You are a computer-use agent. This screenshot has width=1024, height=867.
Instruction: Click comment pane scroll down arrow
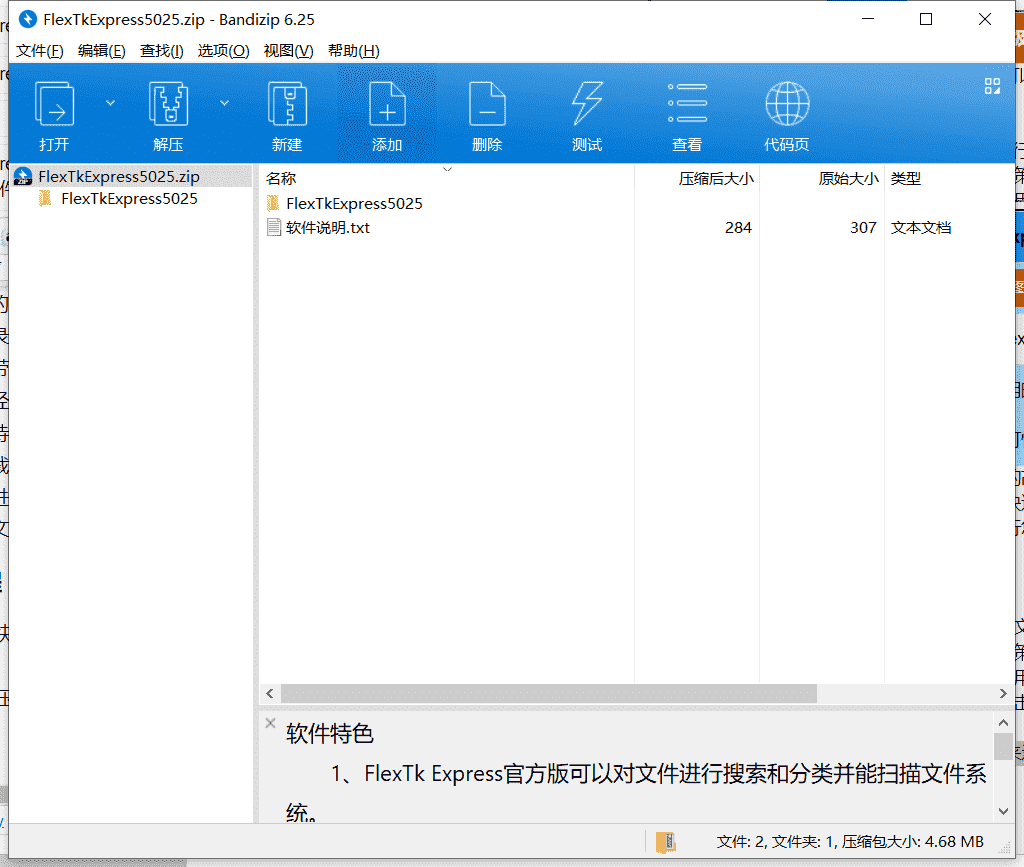(x=1003, y=812)
